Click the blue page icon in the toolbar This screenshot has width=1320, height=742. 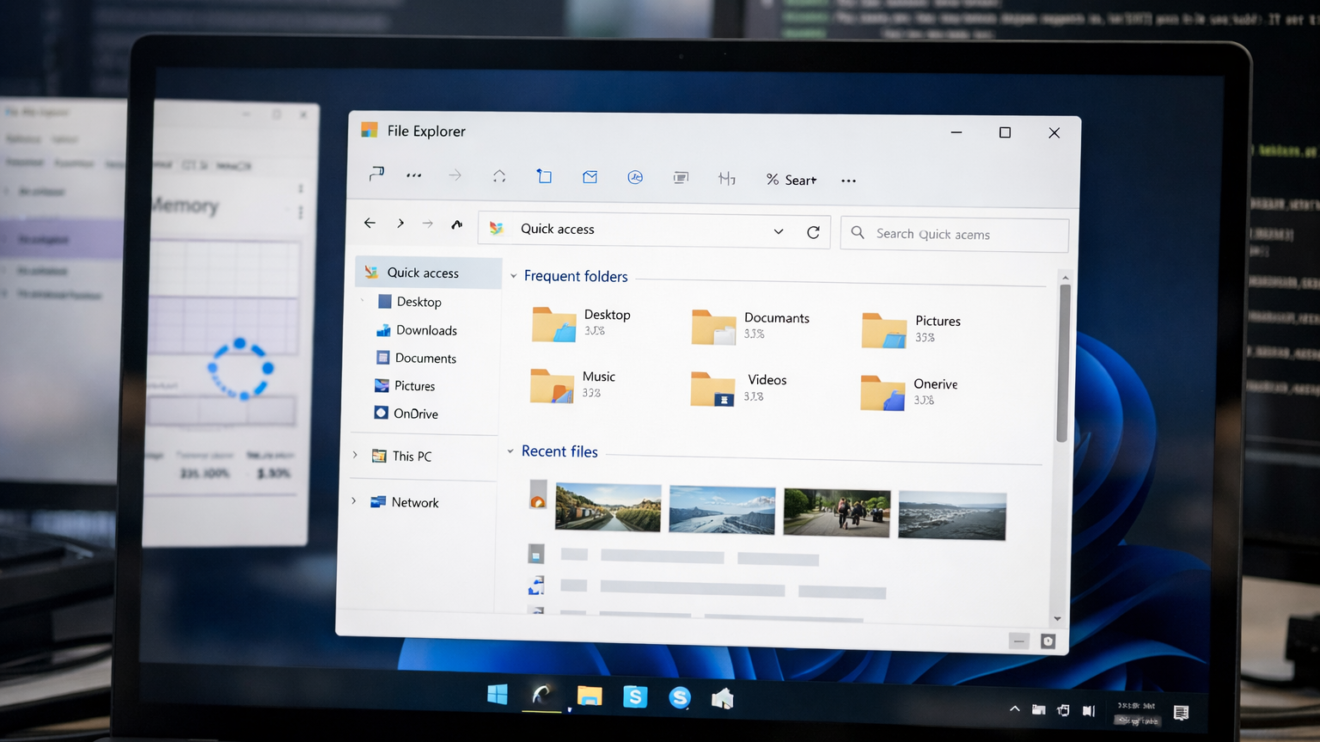point(544,177)
